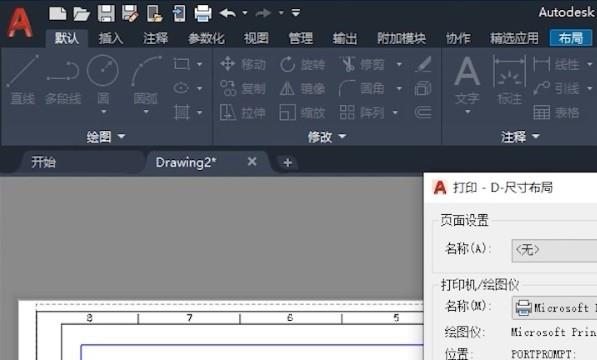Open the hatch tool dropdown arrow
Screen dimensions: 597x360
click(200, 113)
